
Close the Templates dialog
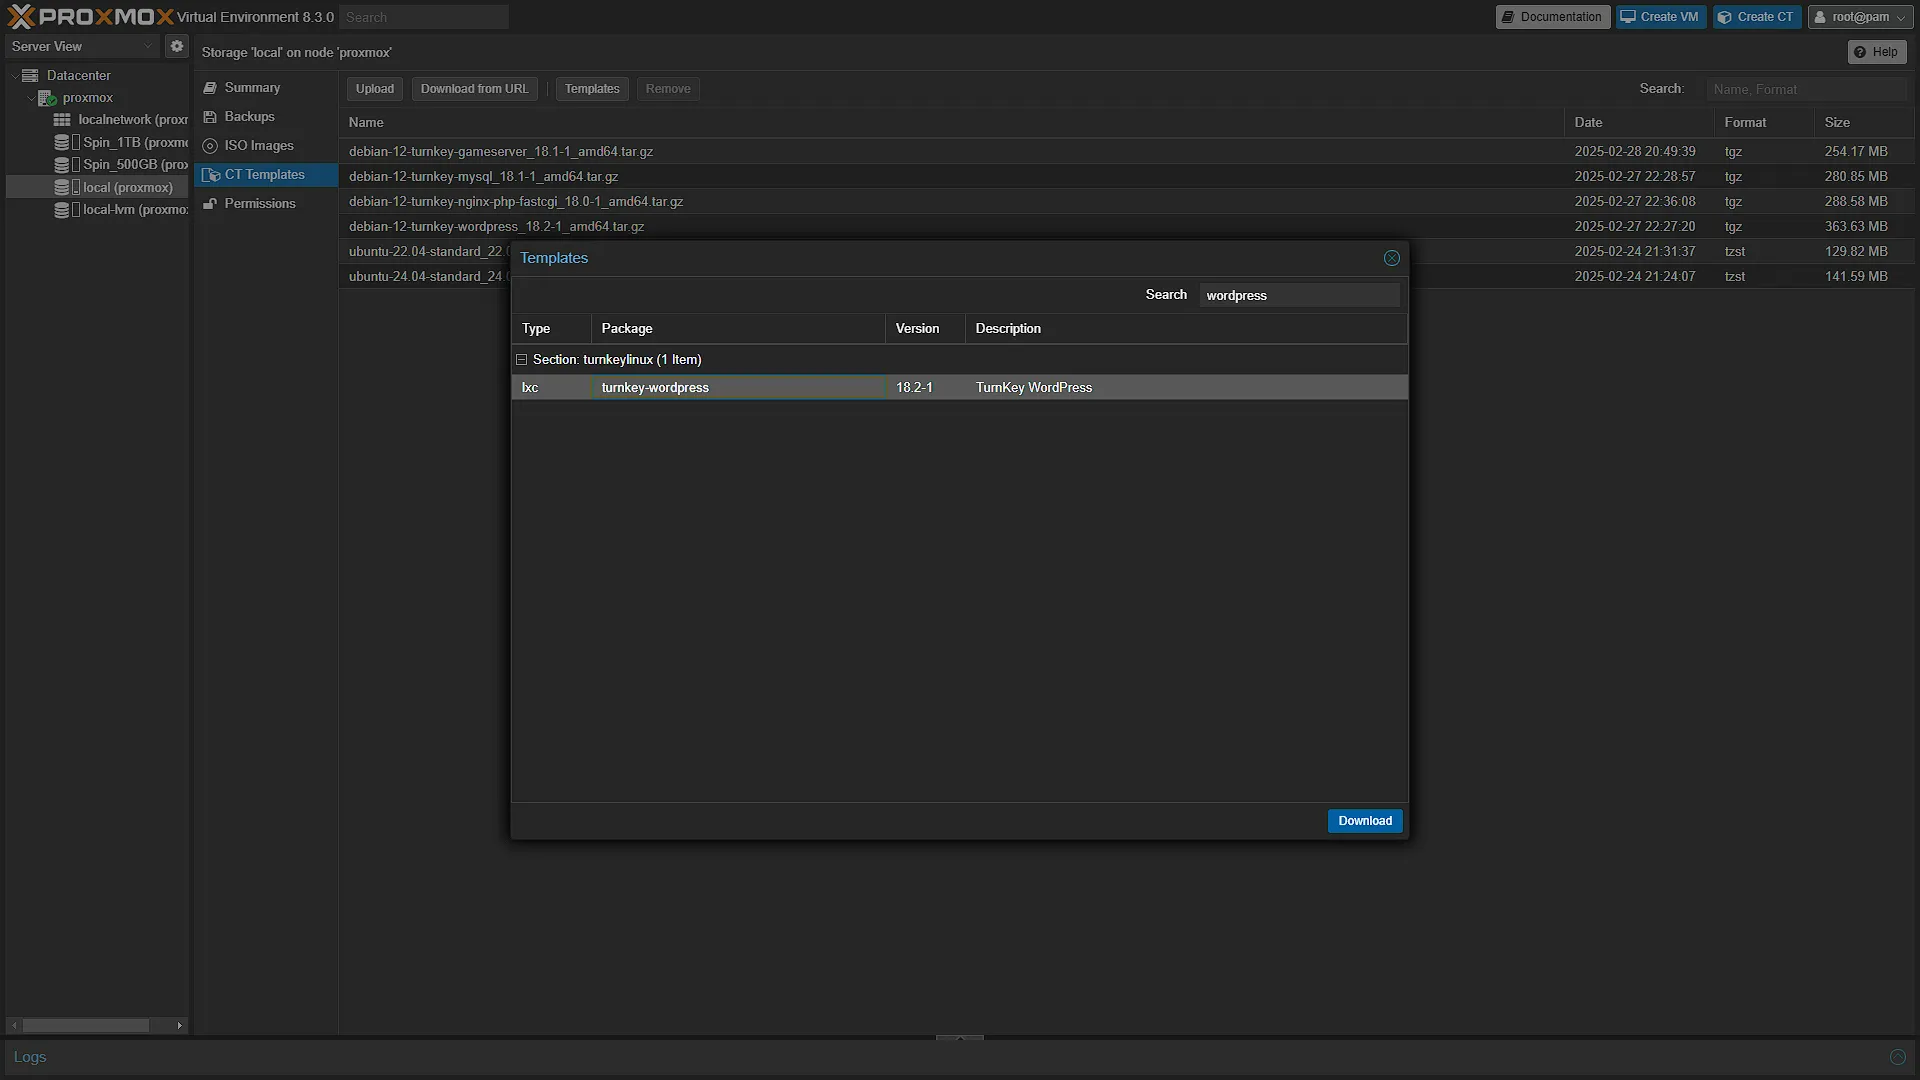click(x=1391, y=258)
